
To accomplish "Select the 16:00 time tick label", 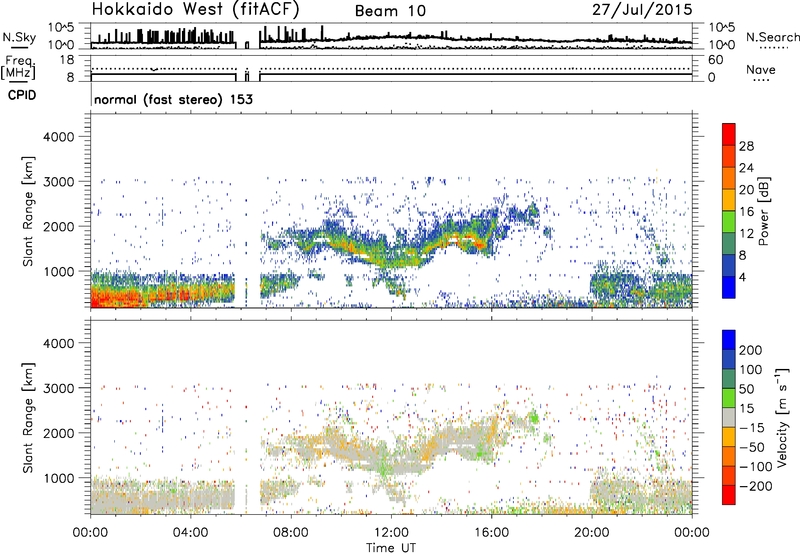I will (x=491, y=533).
